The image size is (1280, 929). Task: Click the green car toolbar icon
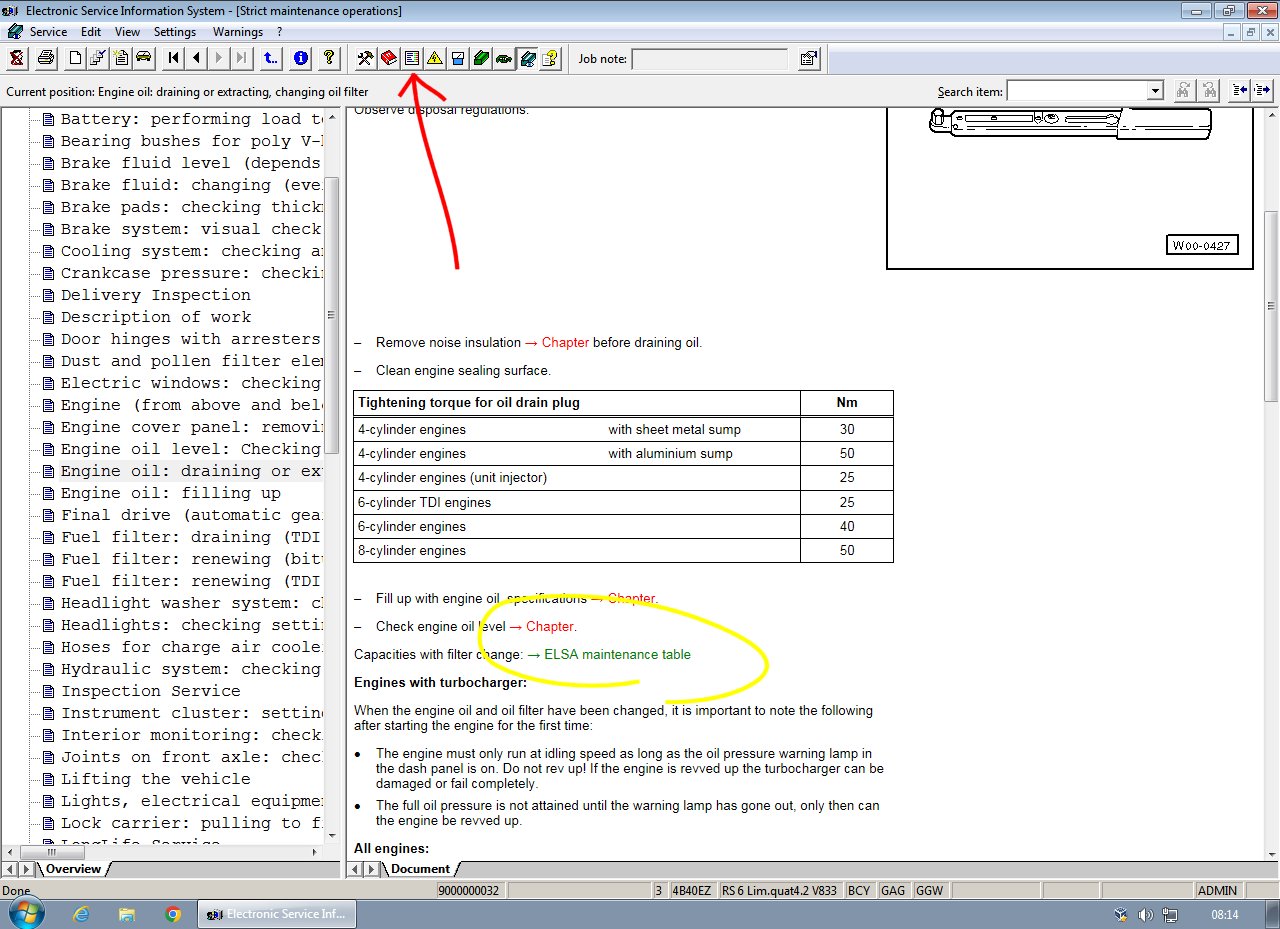tap(503, 58)
